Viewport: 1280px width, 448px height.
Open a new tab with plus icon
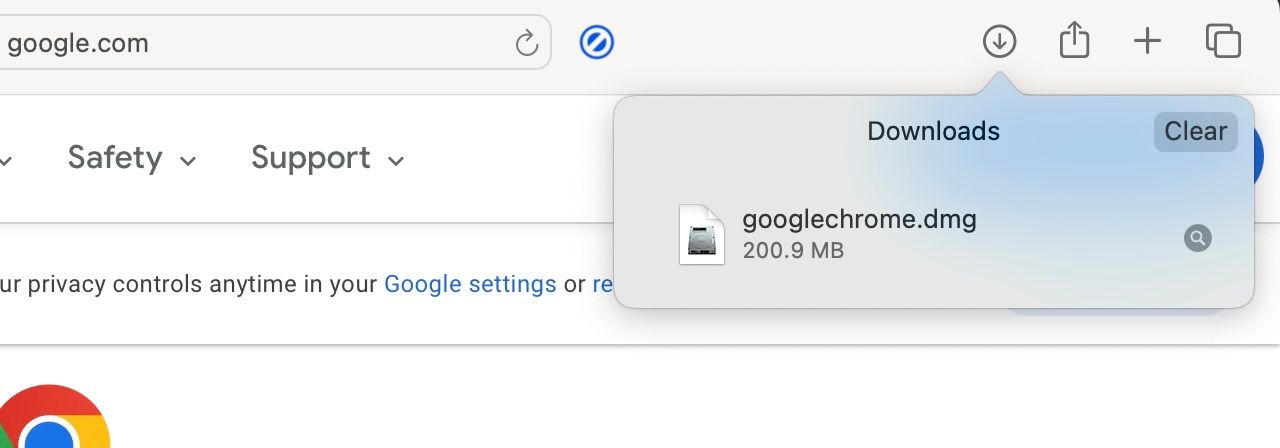[1147, 42]
